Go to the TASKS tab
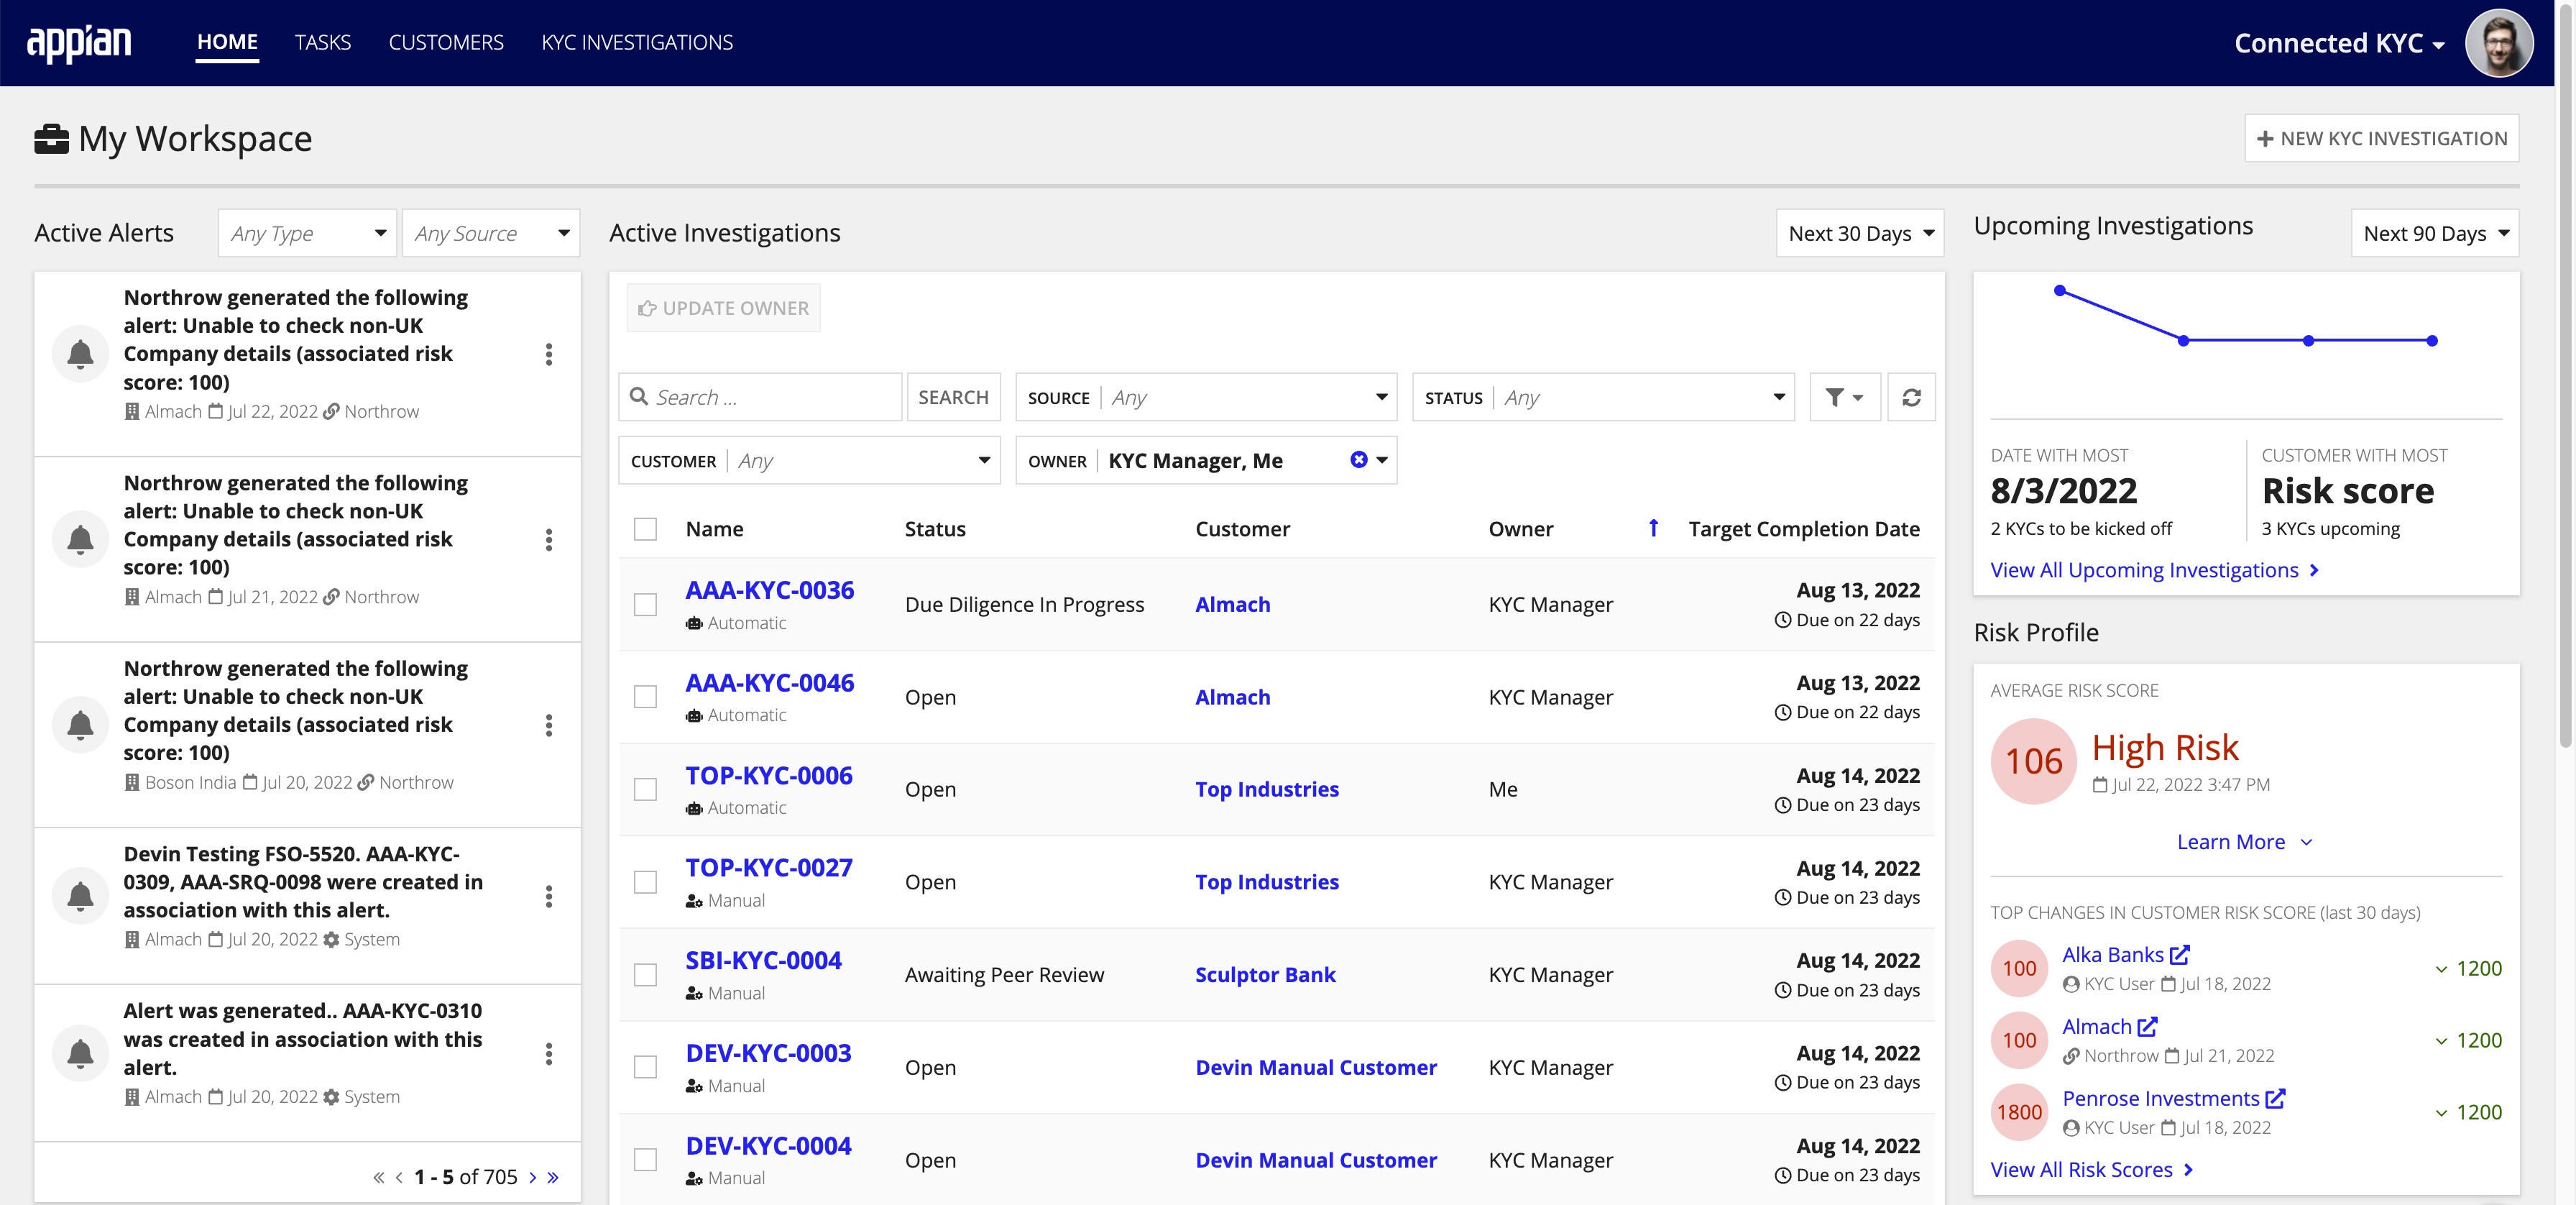The width and height of the screenshot is (2576, 1205). (322, 42)
